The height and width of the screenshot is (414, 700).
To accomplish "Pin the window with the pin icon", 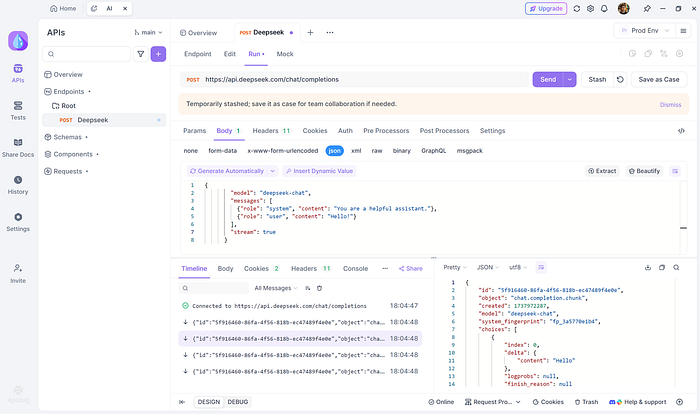I will (647, 8).
